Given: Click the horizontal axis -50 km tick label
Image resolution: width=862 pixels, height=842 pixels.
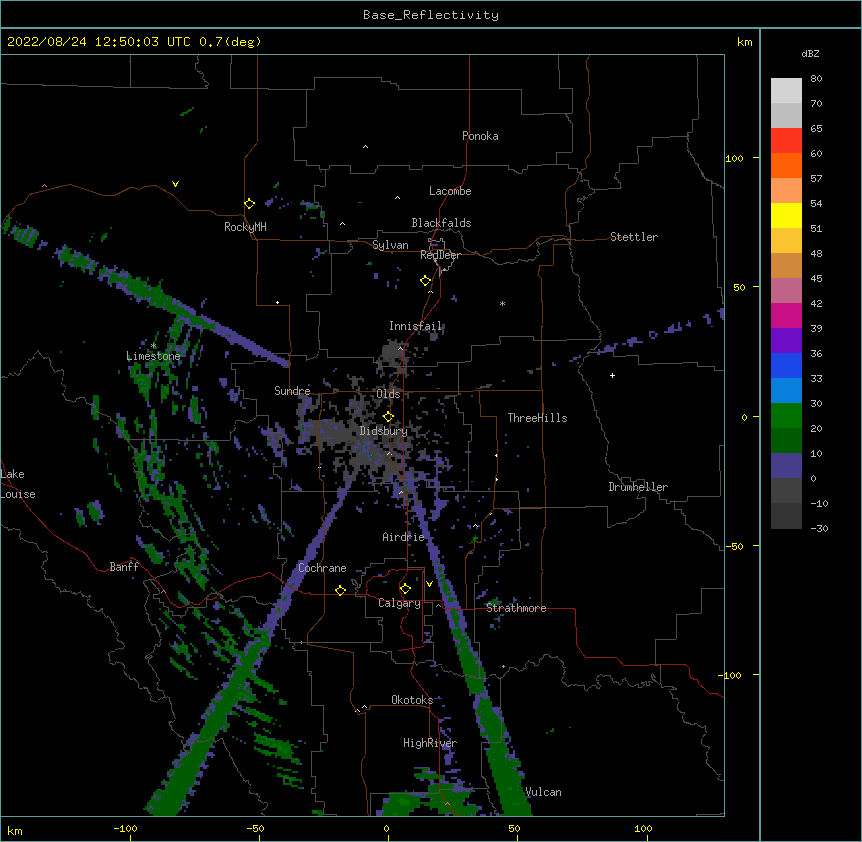Looking at the screenshot, I should point(255,829).
